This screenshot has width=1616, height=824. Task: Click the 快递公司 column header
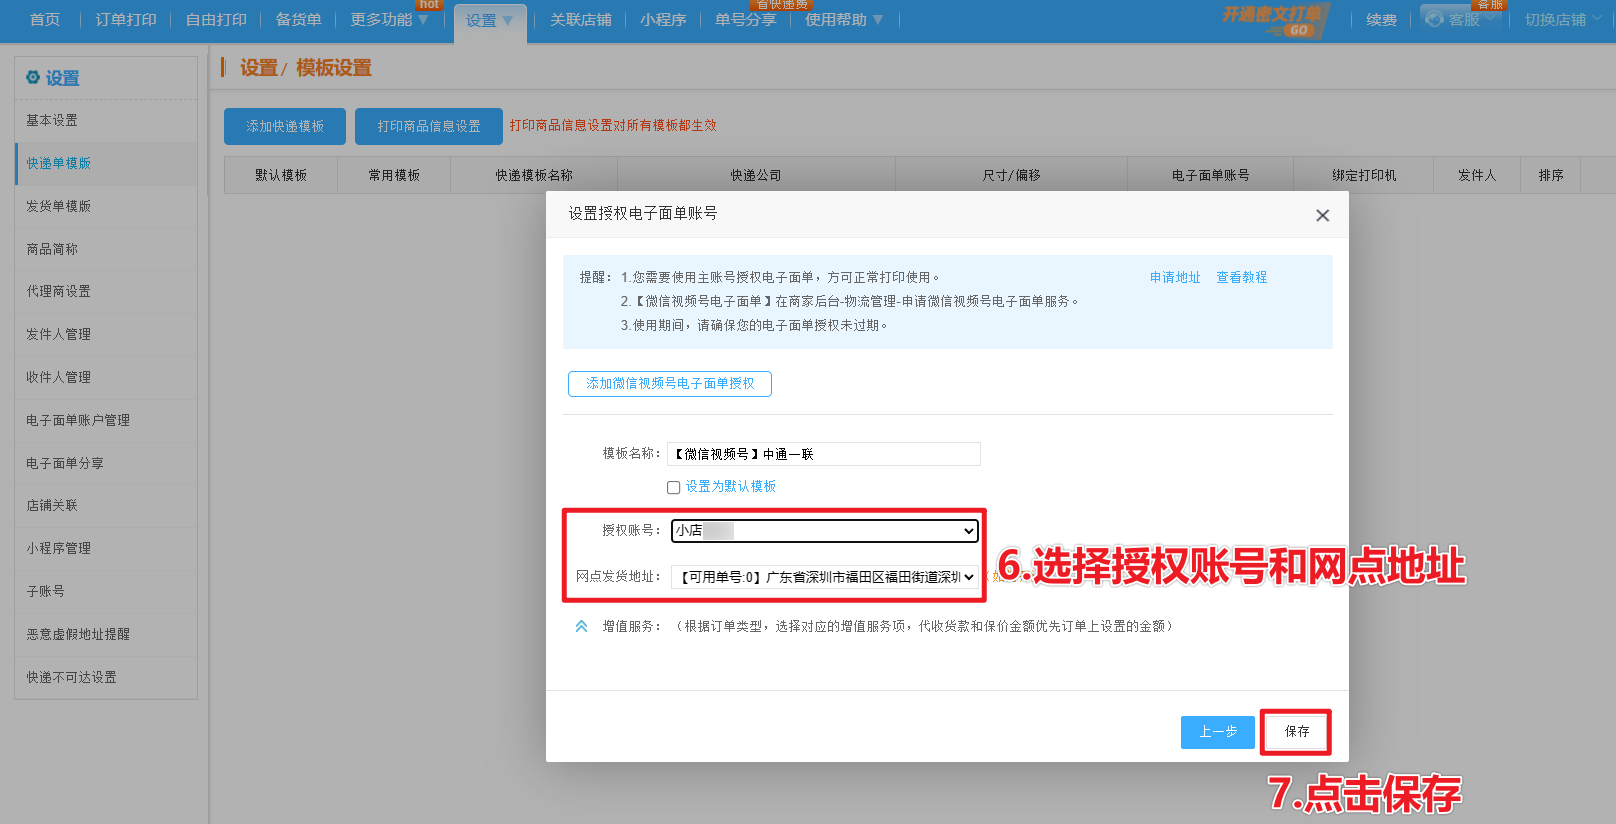coord(756,175)
